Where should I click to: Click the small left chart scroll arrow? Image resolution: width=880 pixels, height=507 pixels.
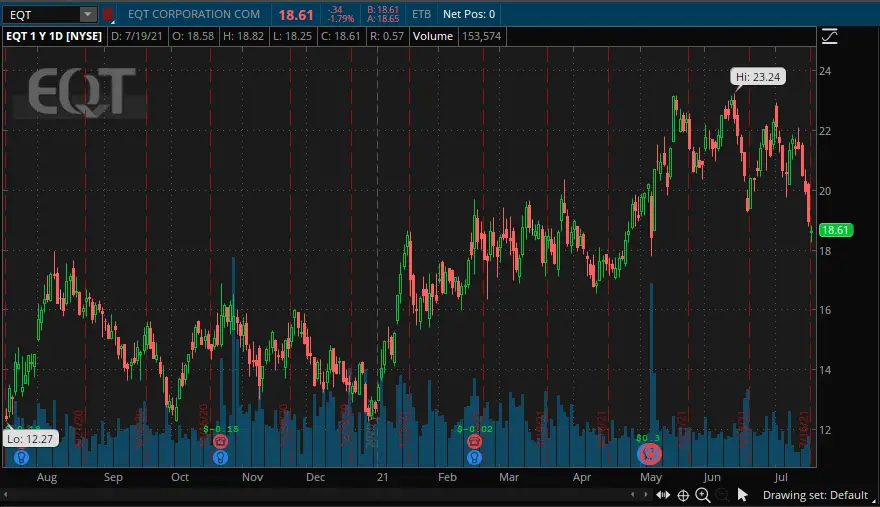click(632, 495)
